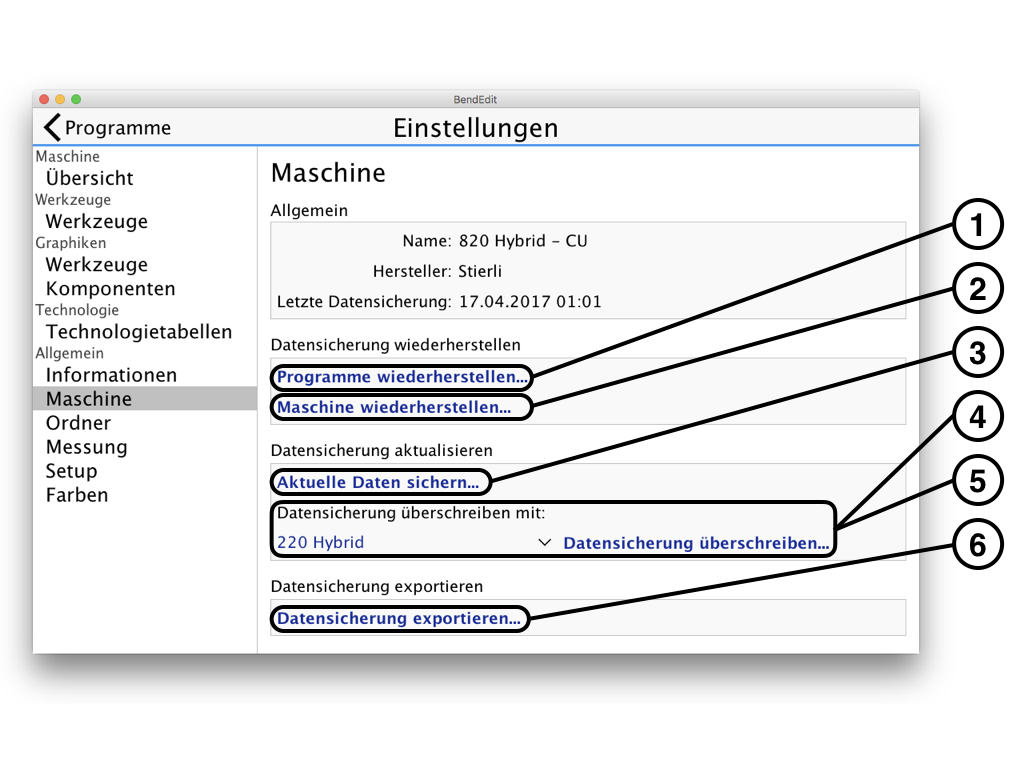Click Datensicherung exportieren link
Viewport: 1024px width, 768px height.
click(x=398, y=619)
